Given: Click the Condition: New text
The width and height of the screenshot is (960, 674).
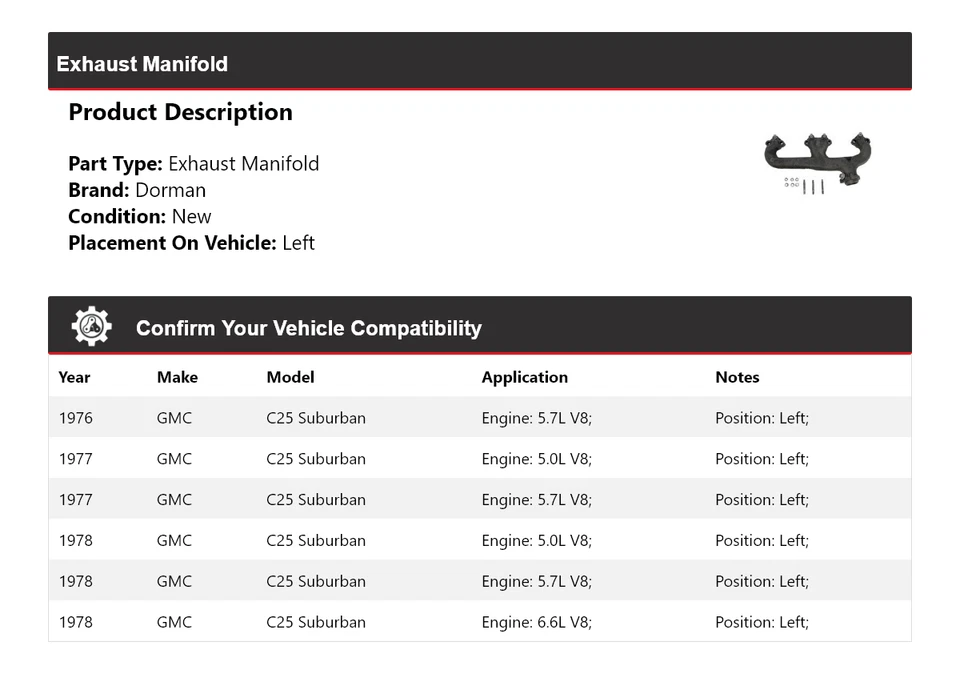Looking at the screenshot, I should [140, 216].
